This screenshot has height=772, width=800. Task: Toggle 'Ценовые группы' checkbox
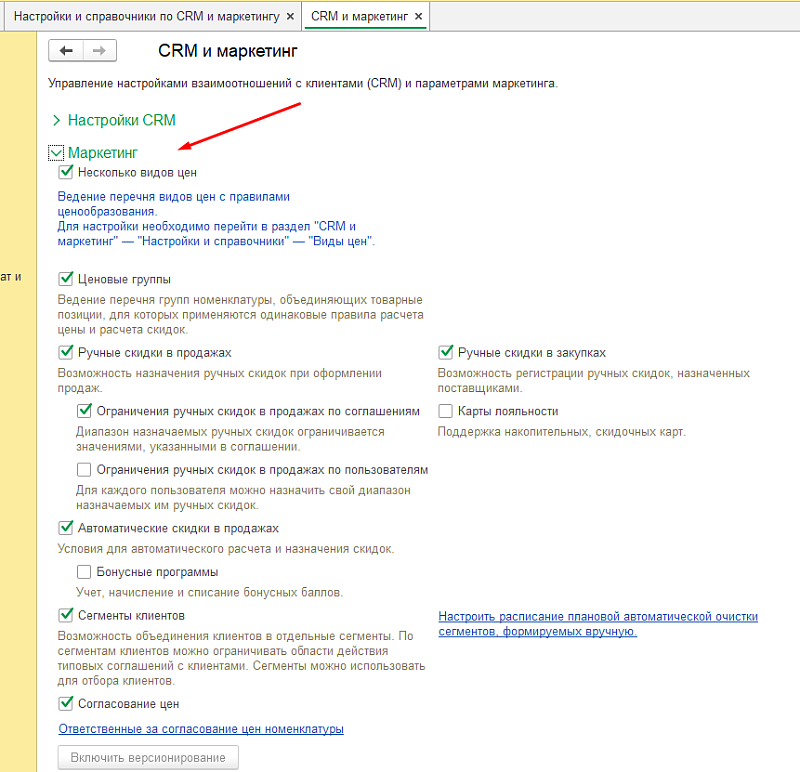click(x=67, y=279)
